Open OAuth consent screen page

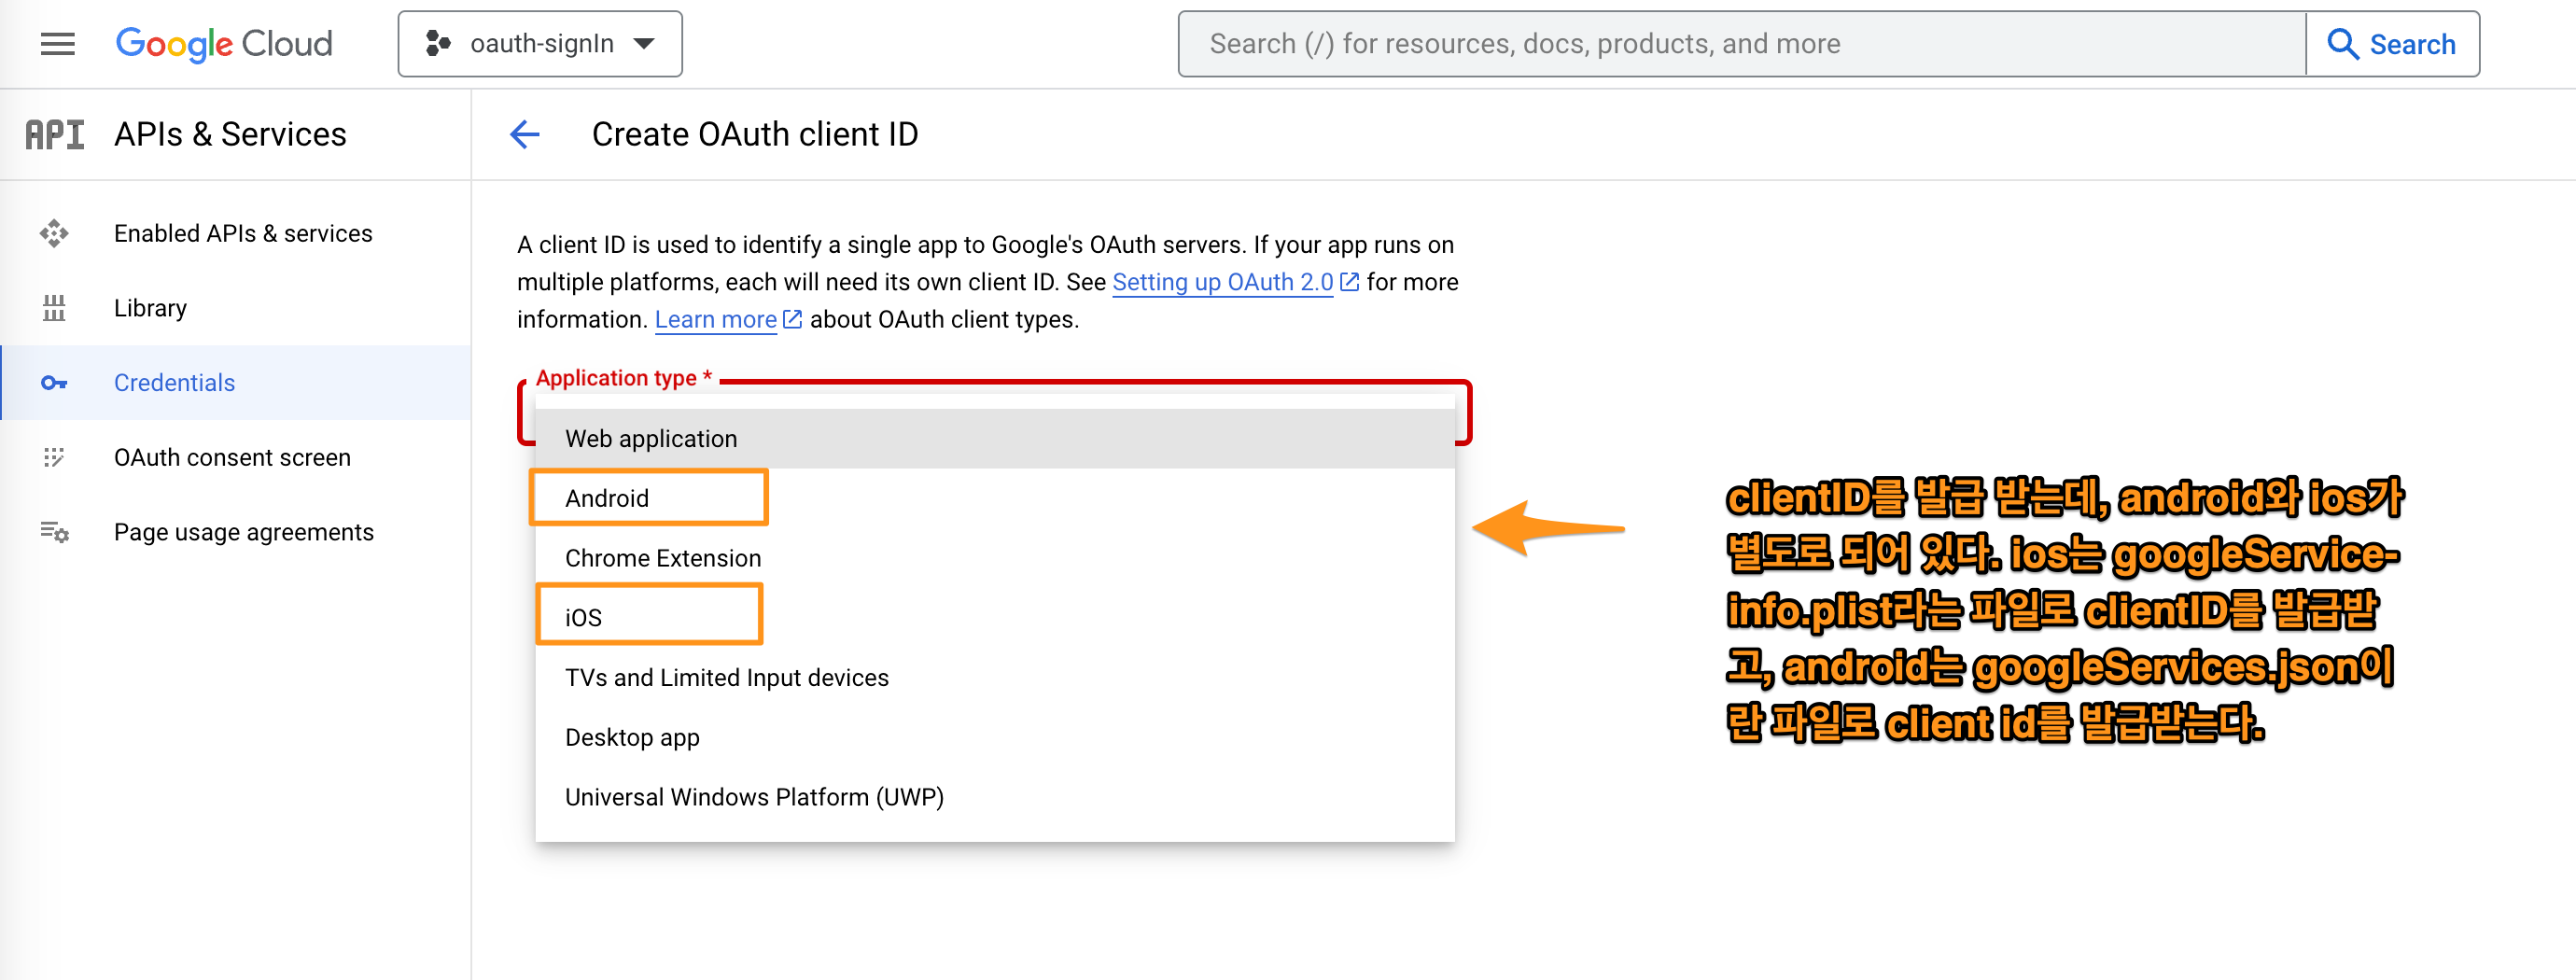click(232, 457)
